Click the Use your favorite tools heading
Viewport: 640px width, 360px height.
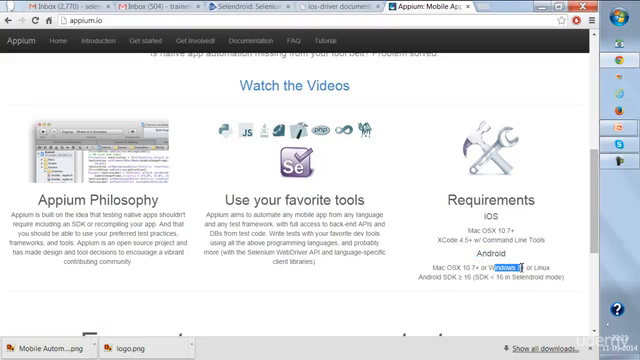[x=294, y=200]
